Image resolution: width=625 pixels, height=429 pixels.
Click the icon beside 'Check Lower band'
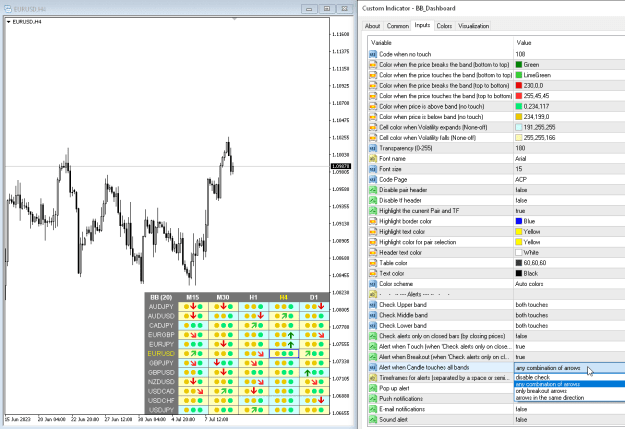(x=373, y=326)
